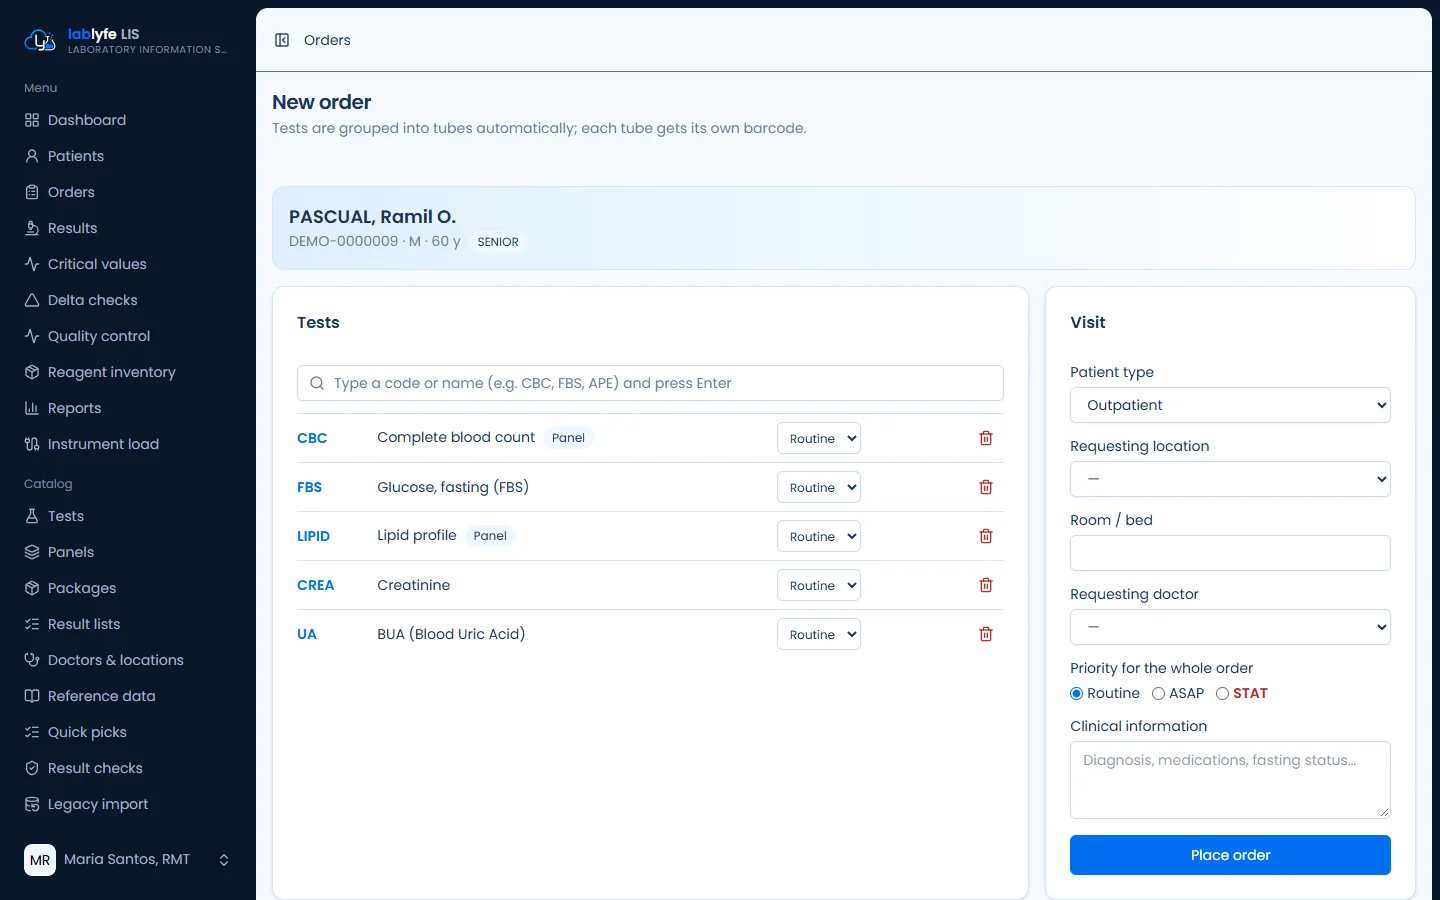
Task: Open the Requesting location selector
Action: 1230,479
